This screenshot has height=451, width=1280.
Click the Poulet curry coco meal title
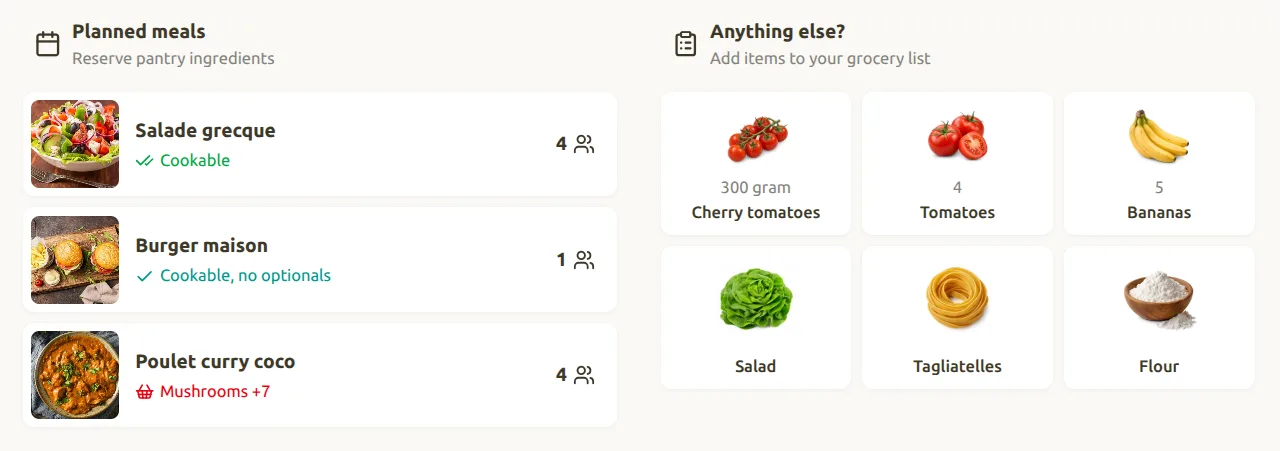point(215,361)
